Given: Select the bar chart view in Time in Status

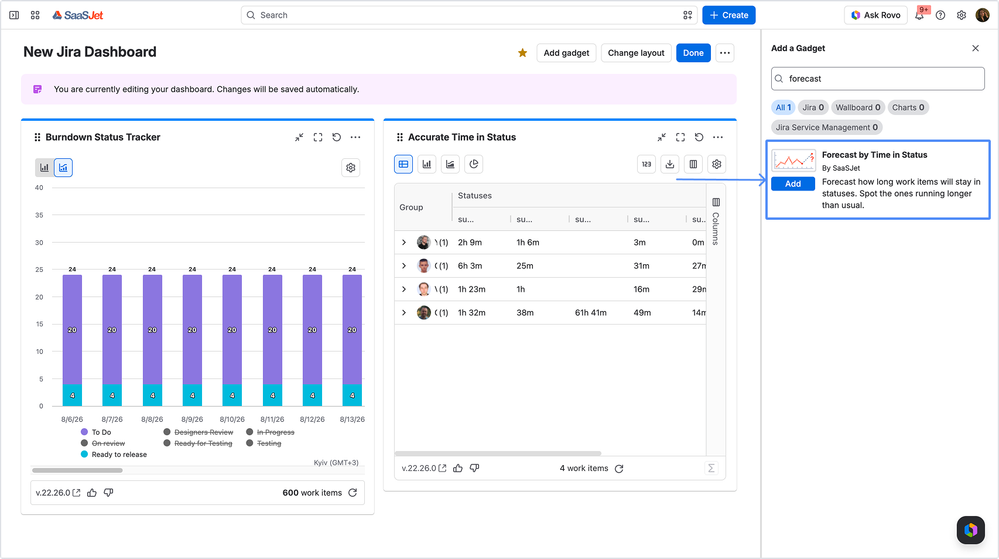Looking at the screenshot, I should (427, 164).
